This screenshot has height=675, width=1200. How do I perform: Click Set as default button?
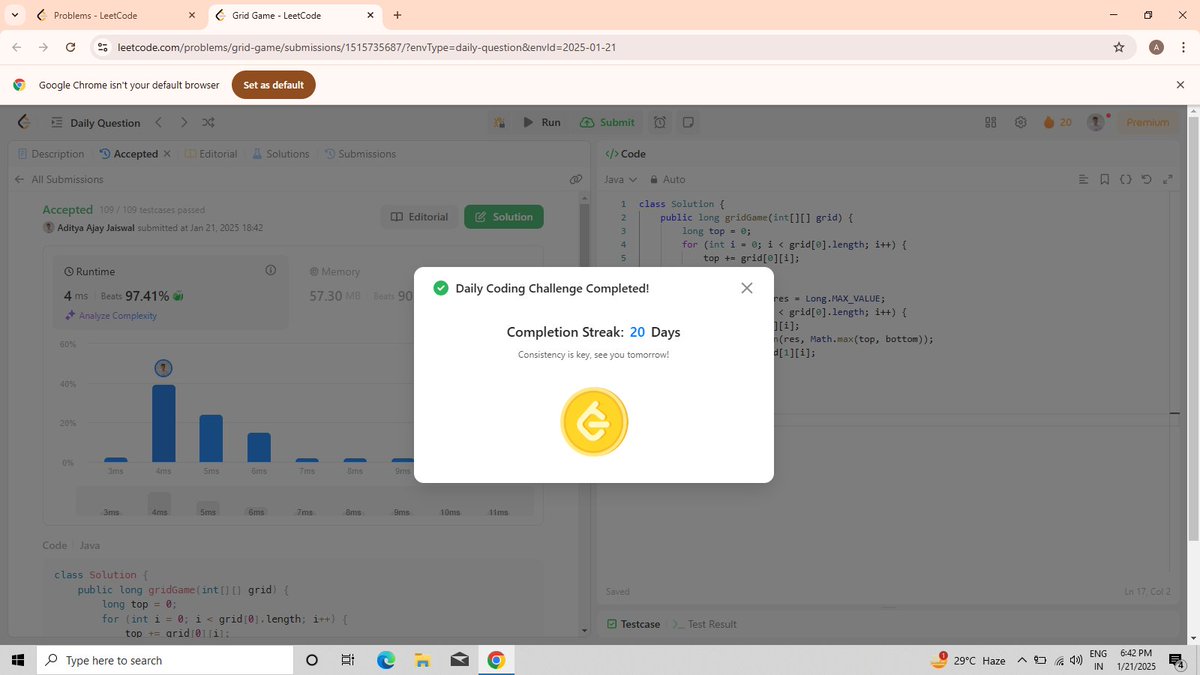pos(274,85)
